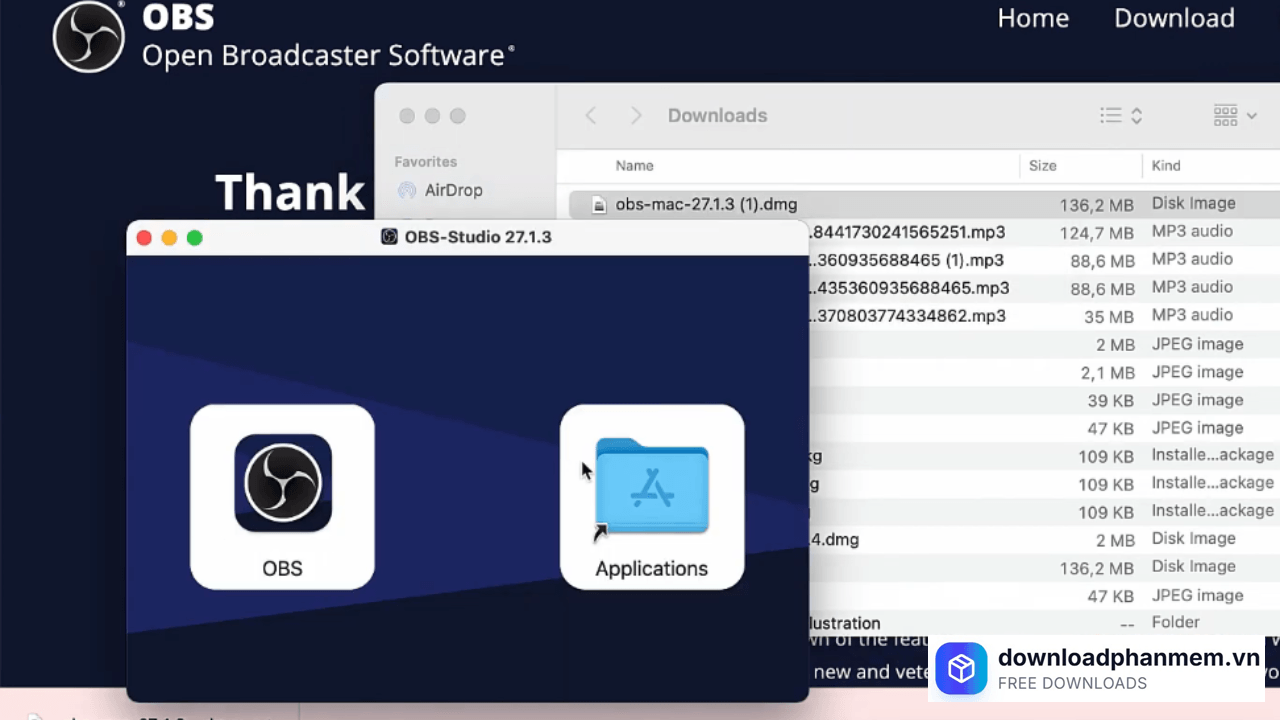Image resolution: width=1280 pixels, height=720 pixels.
Task: Select the file ending 8441730241565251.mp3
Action: (908, 232)
